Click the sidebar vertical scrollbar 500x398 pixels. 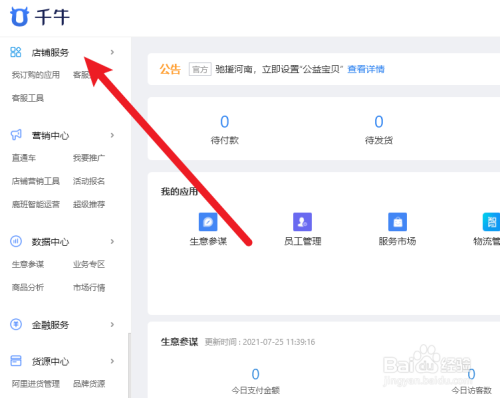pyautogui.click(x=129, y=365)
